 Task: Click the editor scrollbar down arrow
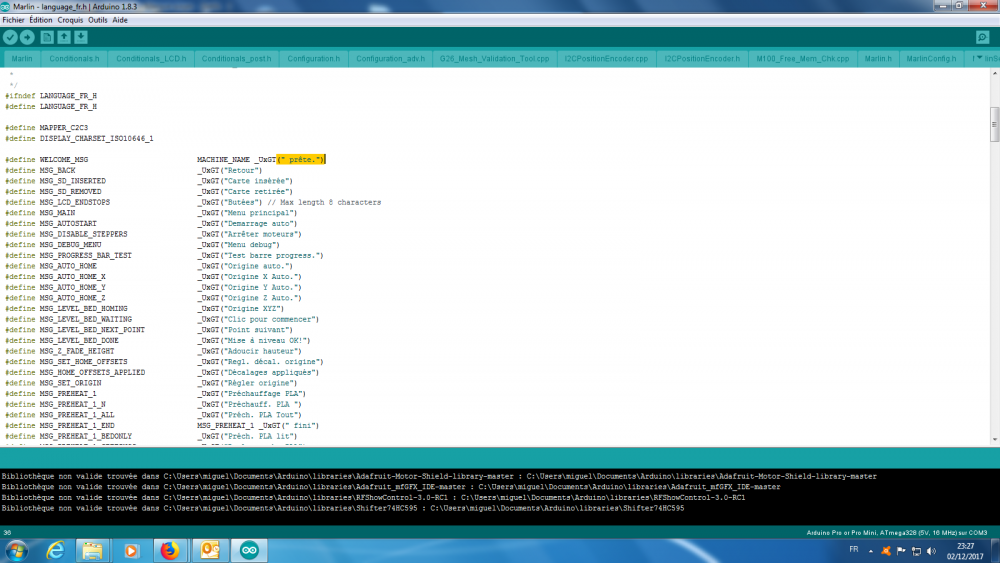point(994,439)
